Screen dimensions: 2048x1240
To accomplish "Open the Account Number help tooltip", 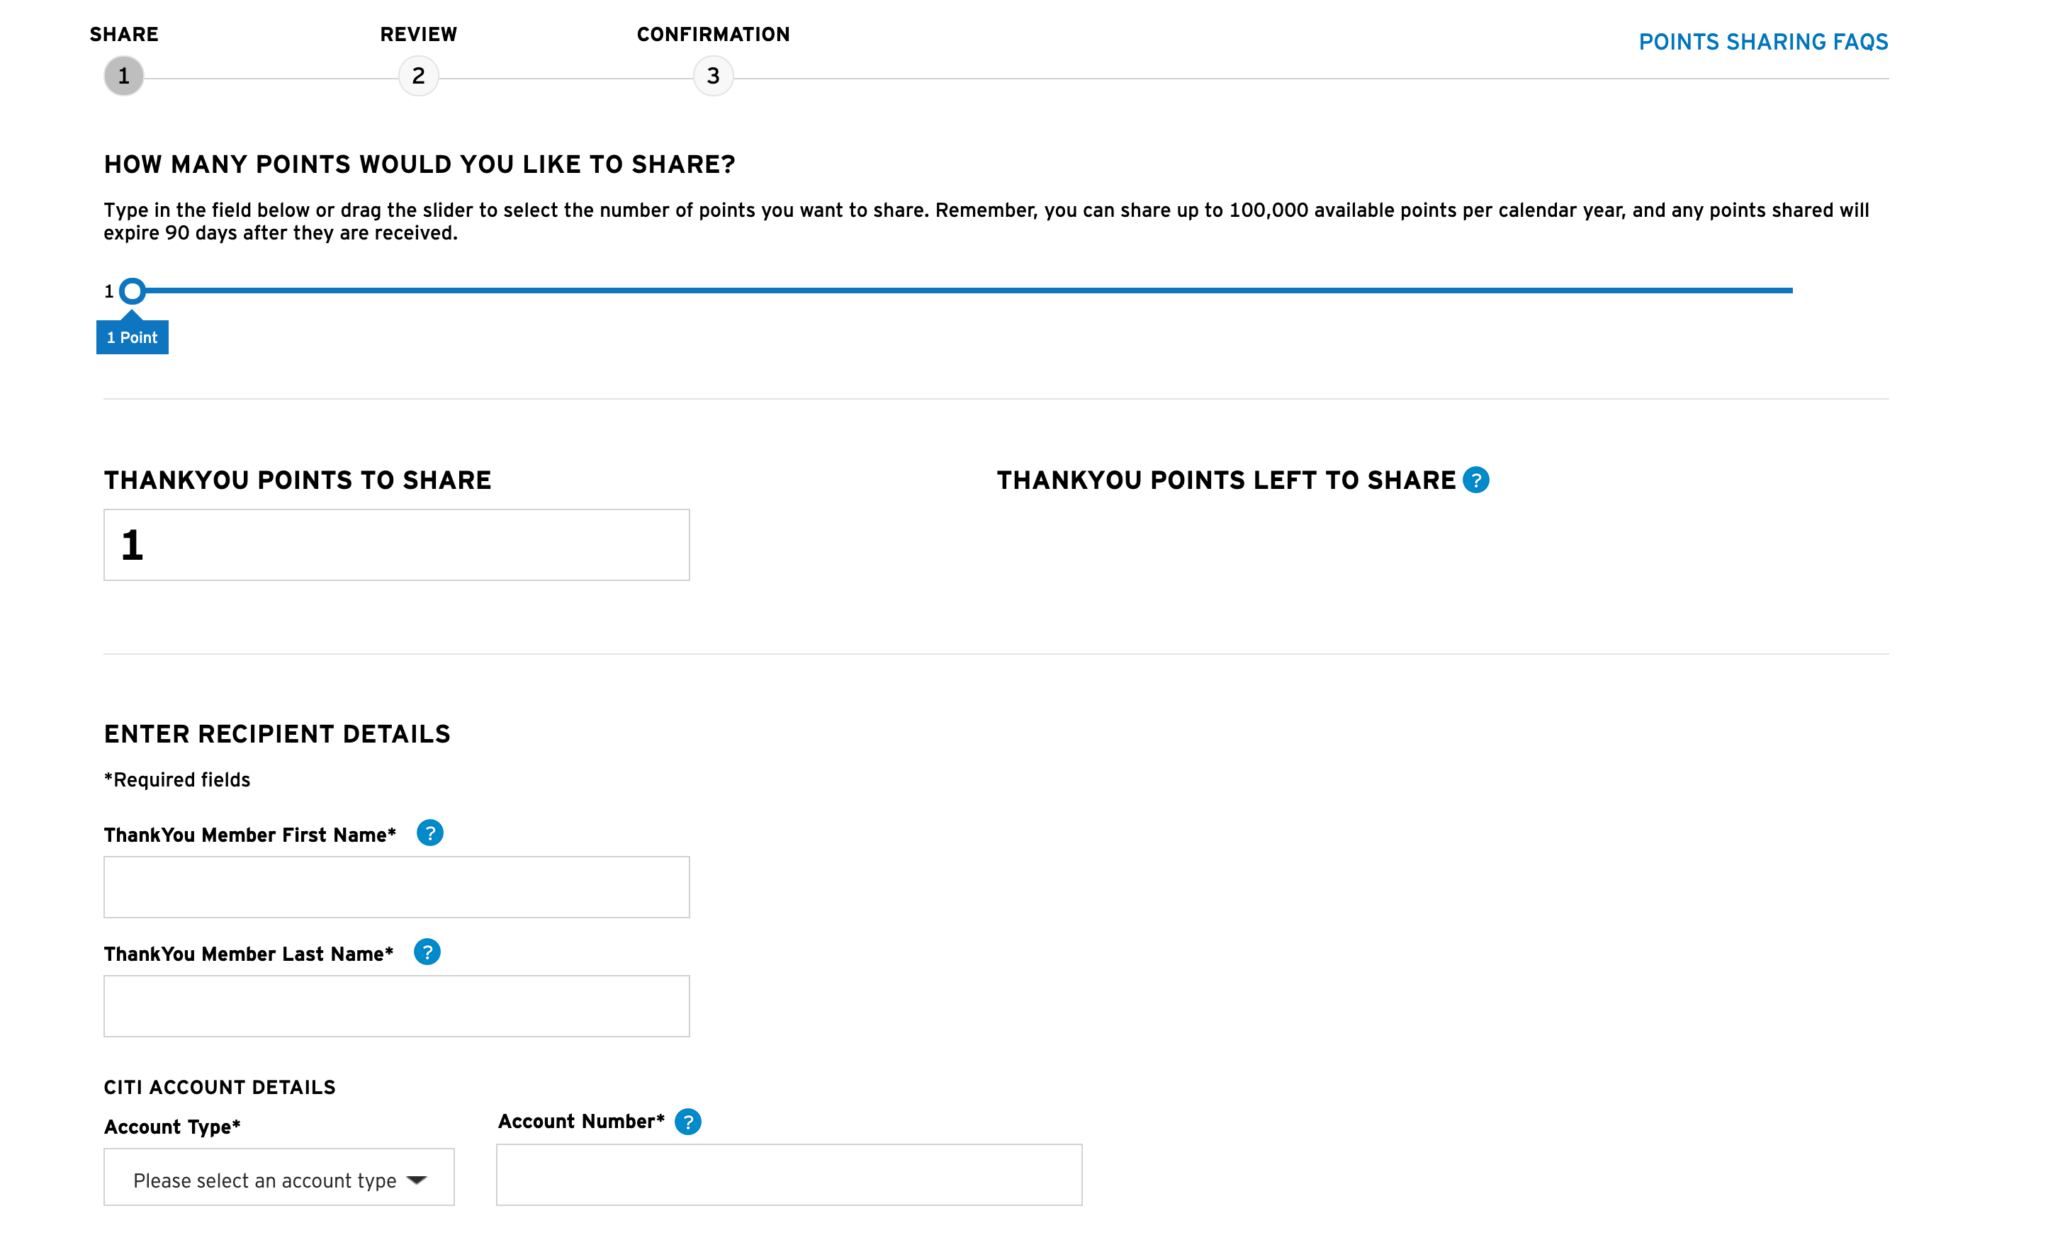I will click(688, 1121).
